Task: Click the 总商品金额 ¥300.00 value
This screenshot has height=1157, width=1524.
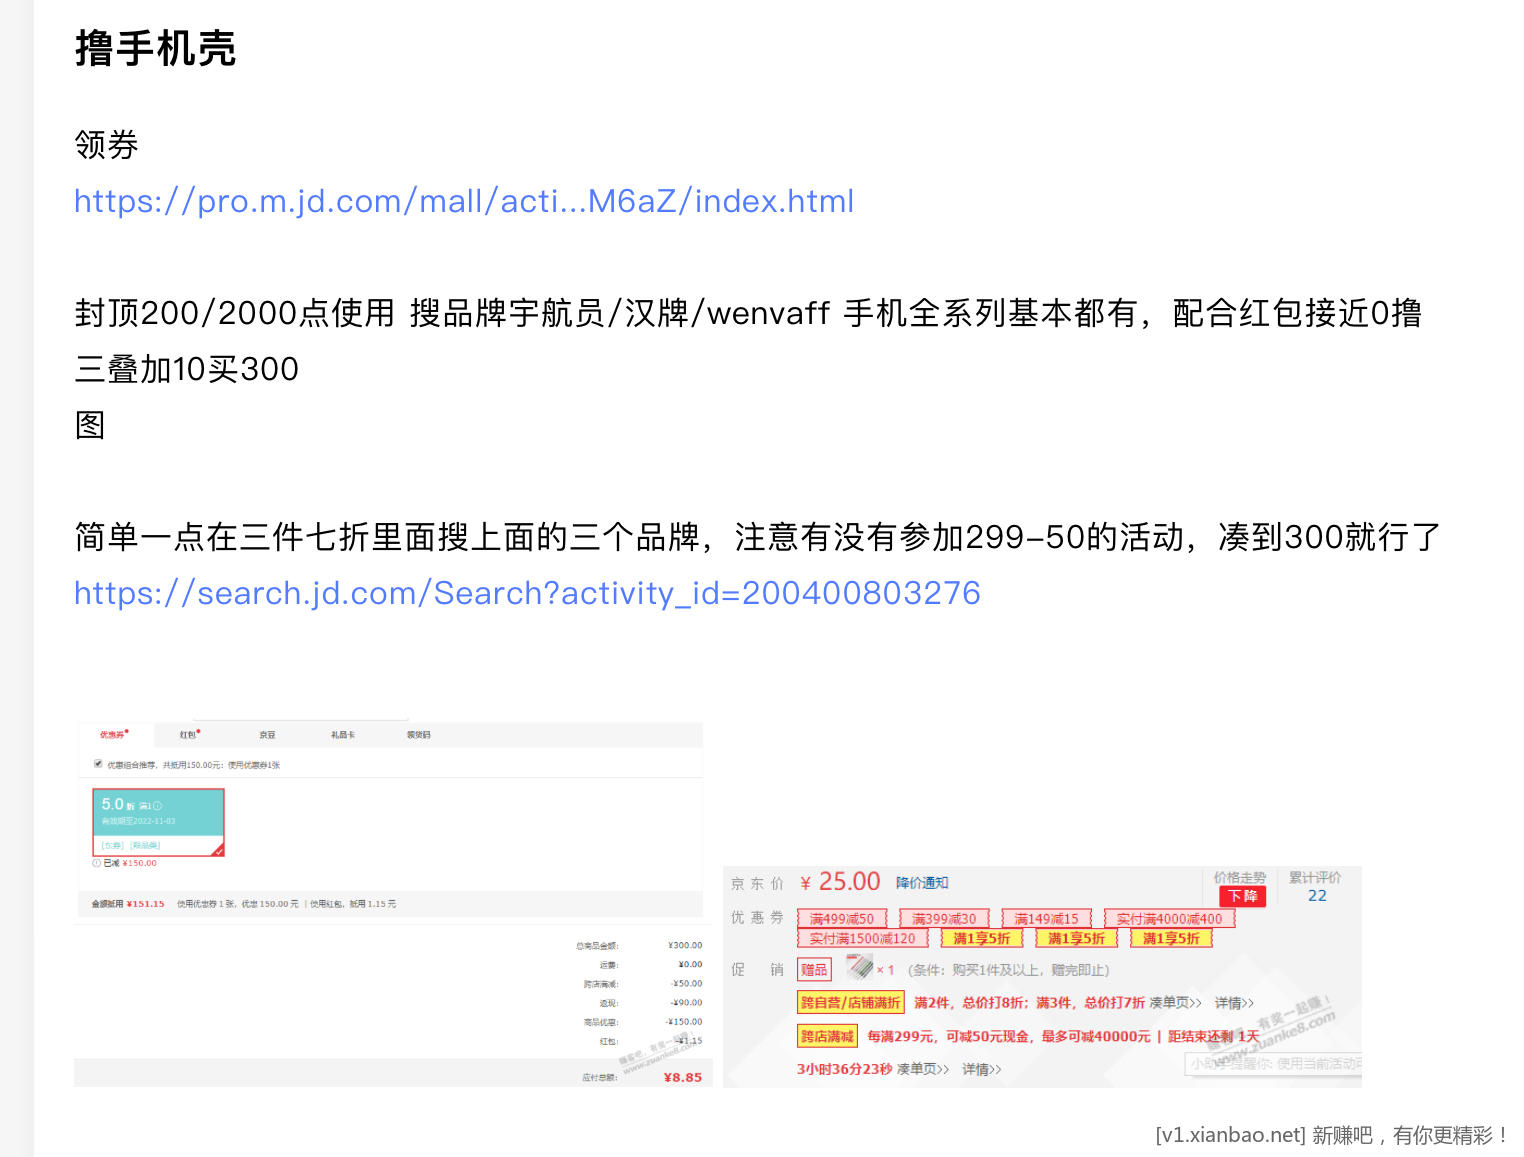Action: tap(685, 945)
